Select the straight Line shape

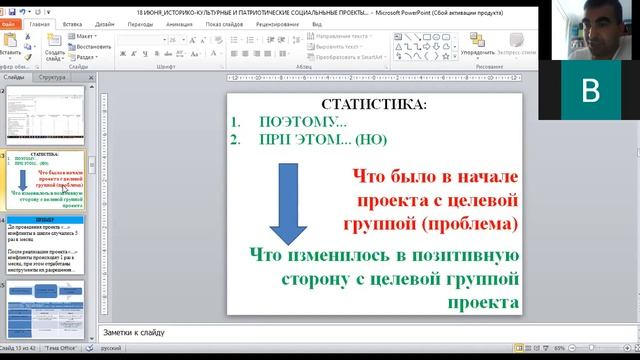(x=408, y=37)
